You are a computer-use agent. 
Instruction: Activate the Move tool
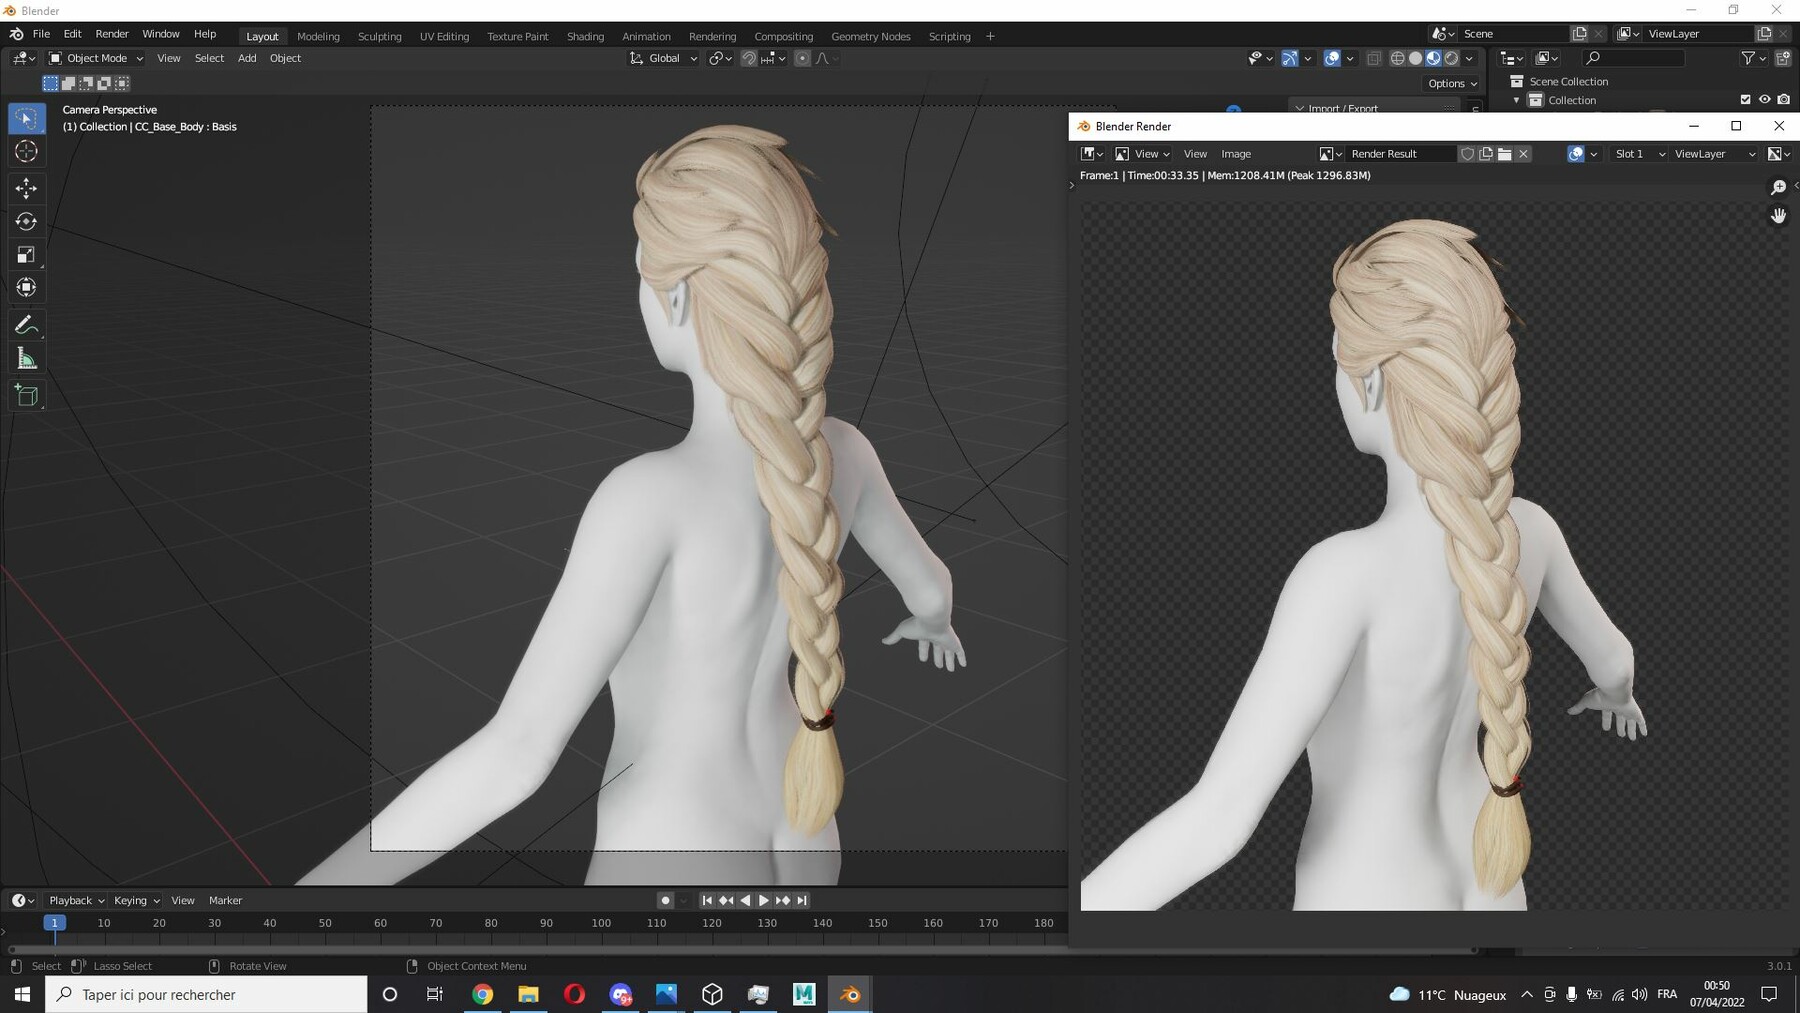click(x=27, y=188)
